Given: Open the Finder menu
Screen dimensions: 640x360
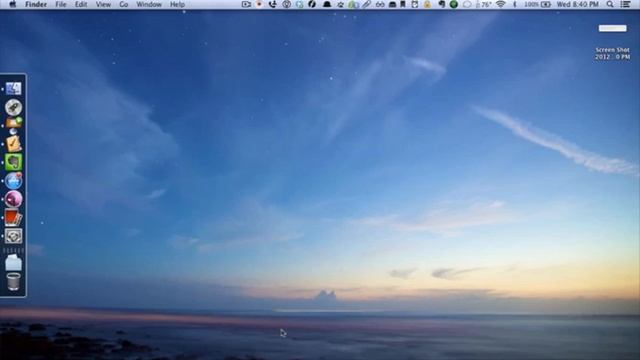Looking at the screenshot, I should pos(36,4).
